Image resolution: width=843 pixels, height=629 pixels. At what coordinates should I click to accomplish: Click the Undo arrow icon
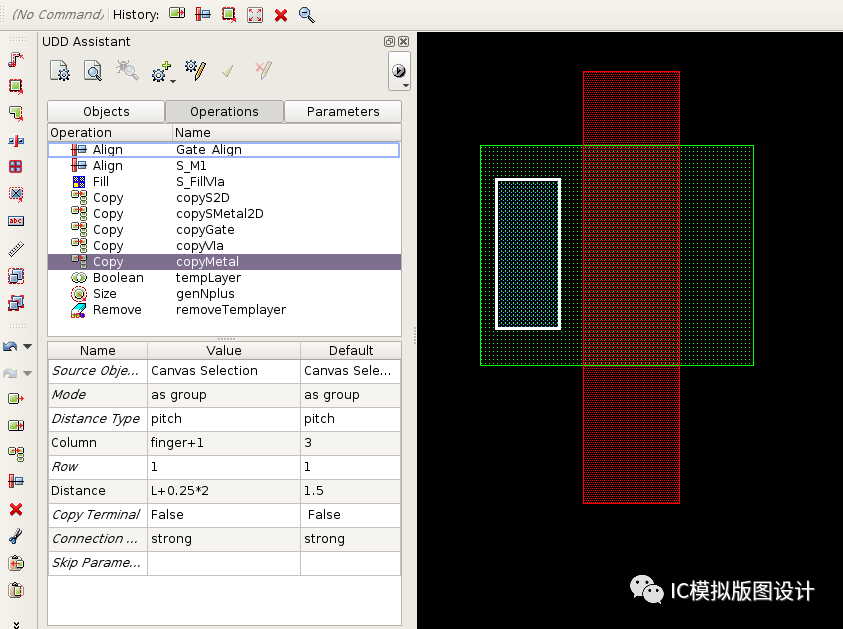coord(11,347)
